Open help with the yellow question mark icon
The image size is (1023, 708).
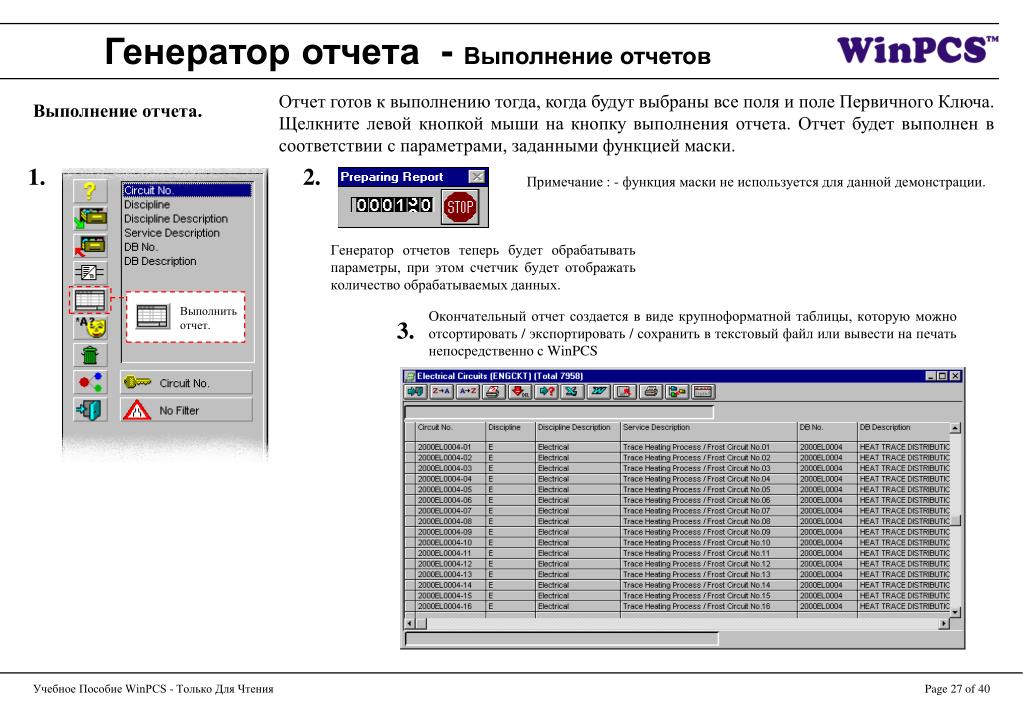(x=90, y=191)
